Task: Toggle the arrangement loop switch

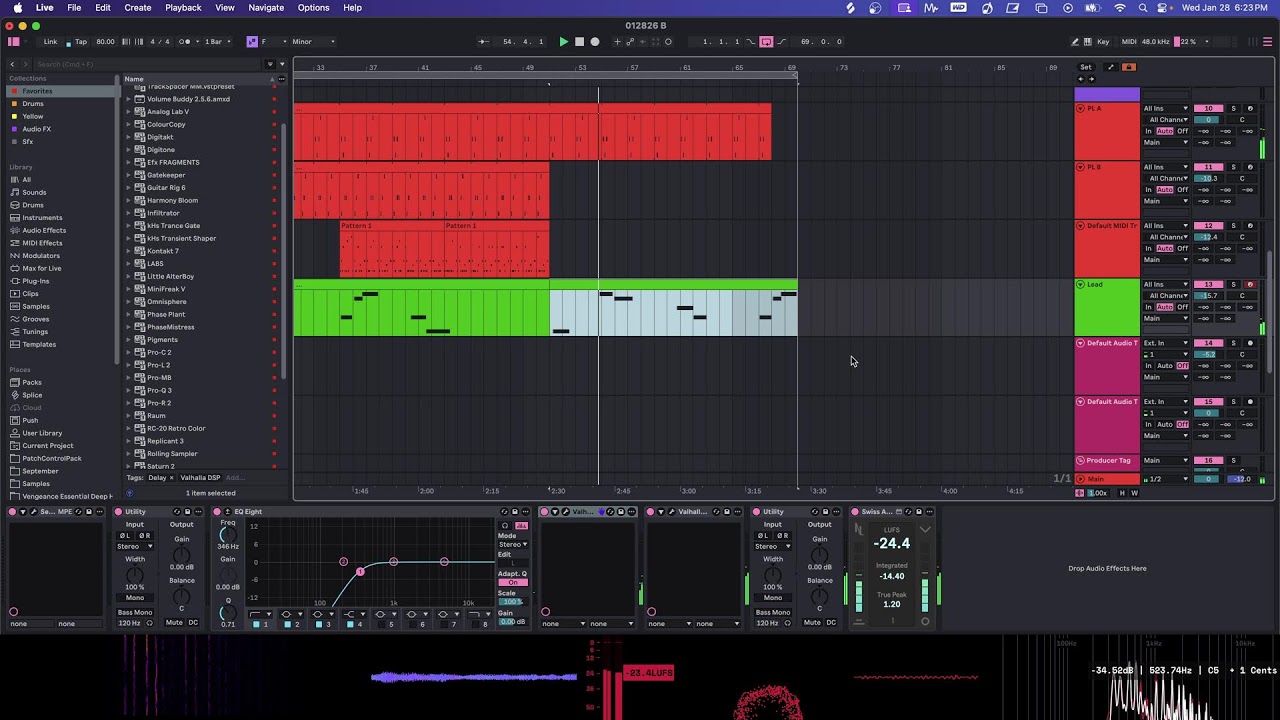Action: tap(766, 42)
